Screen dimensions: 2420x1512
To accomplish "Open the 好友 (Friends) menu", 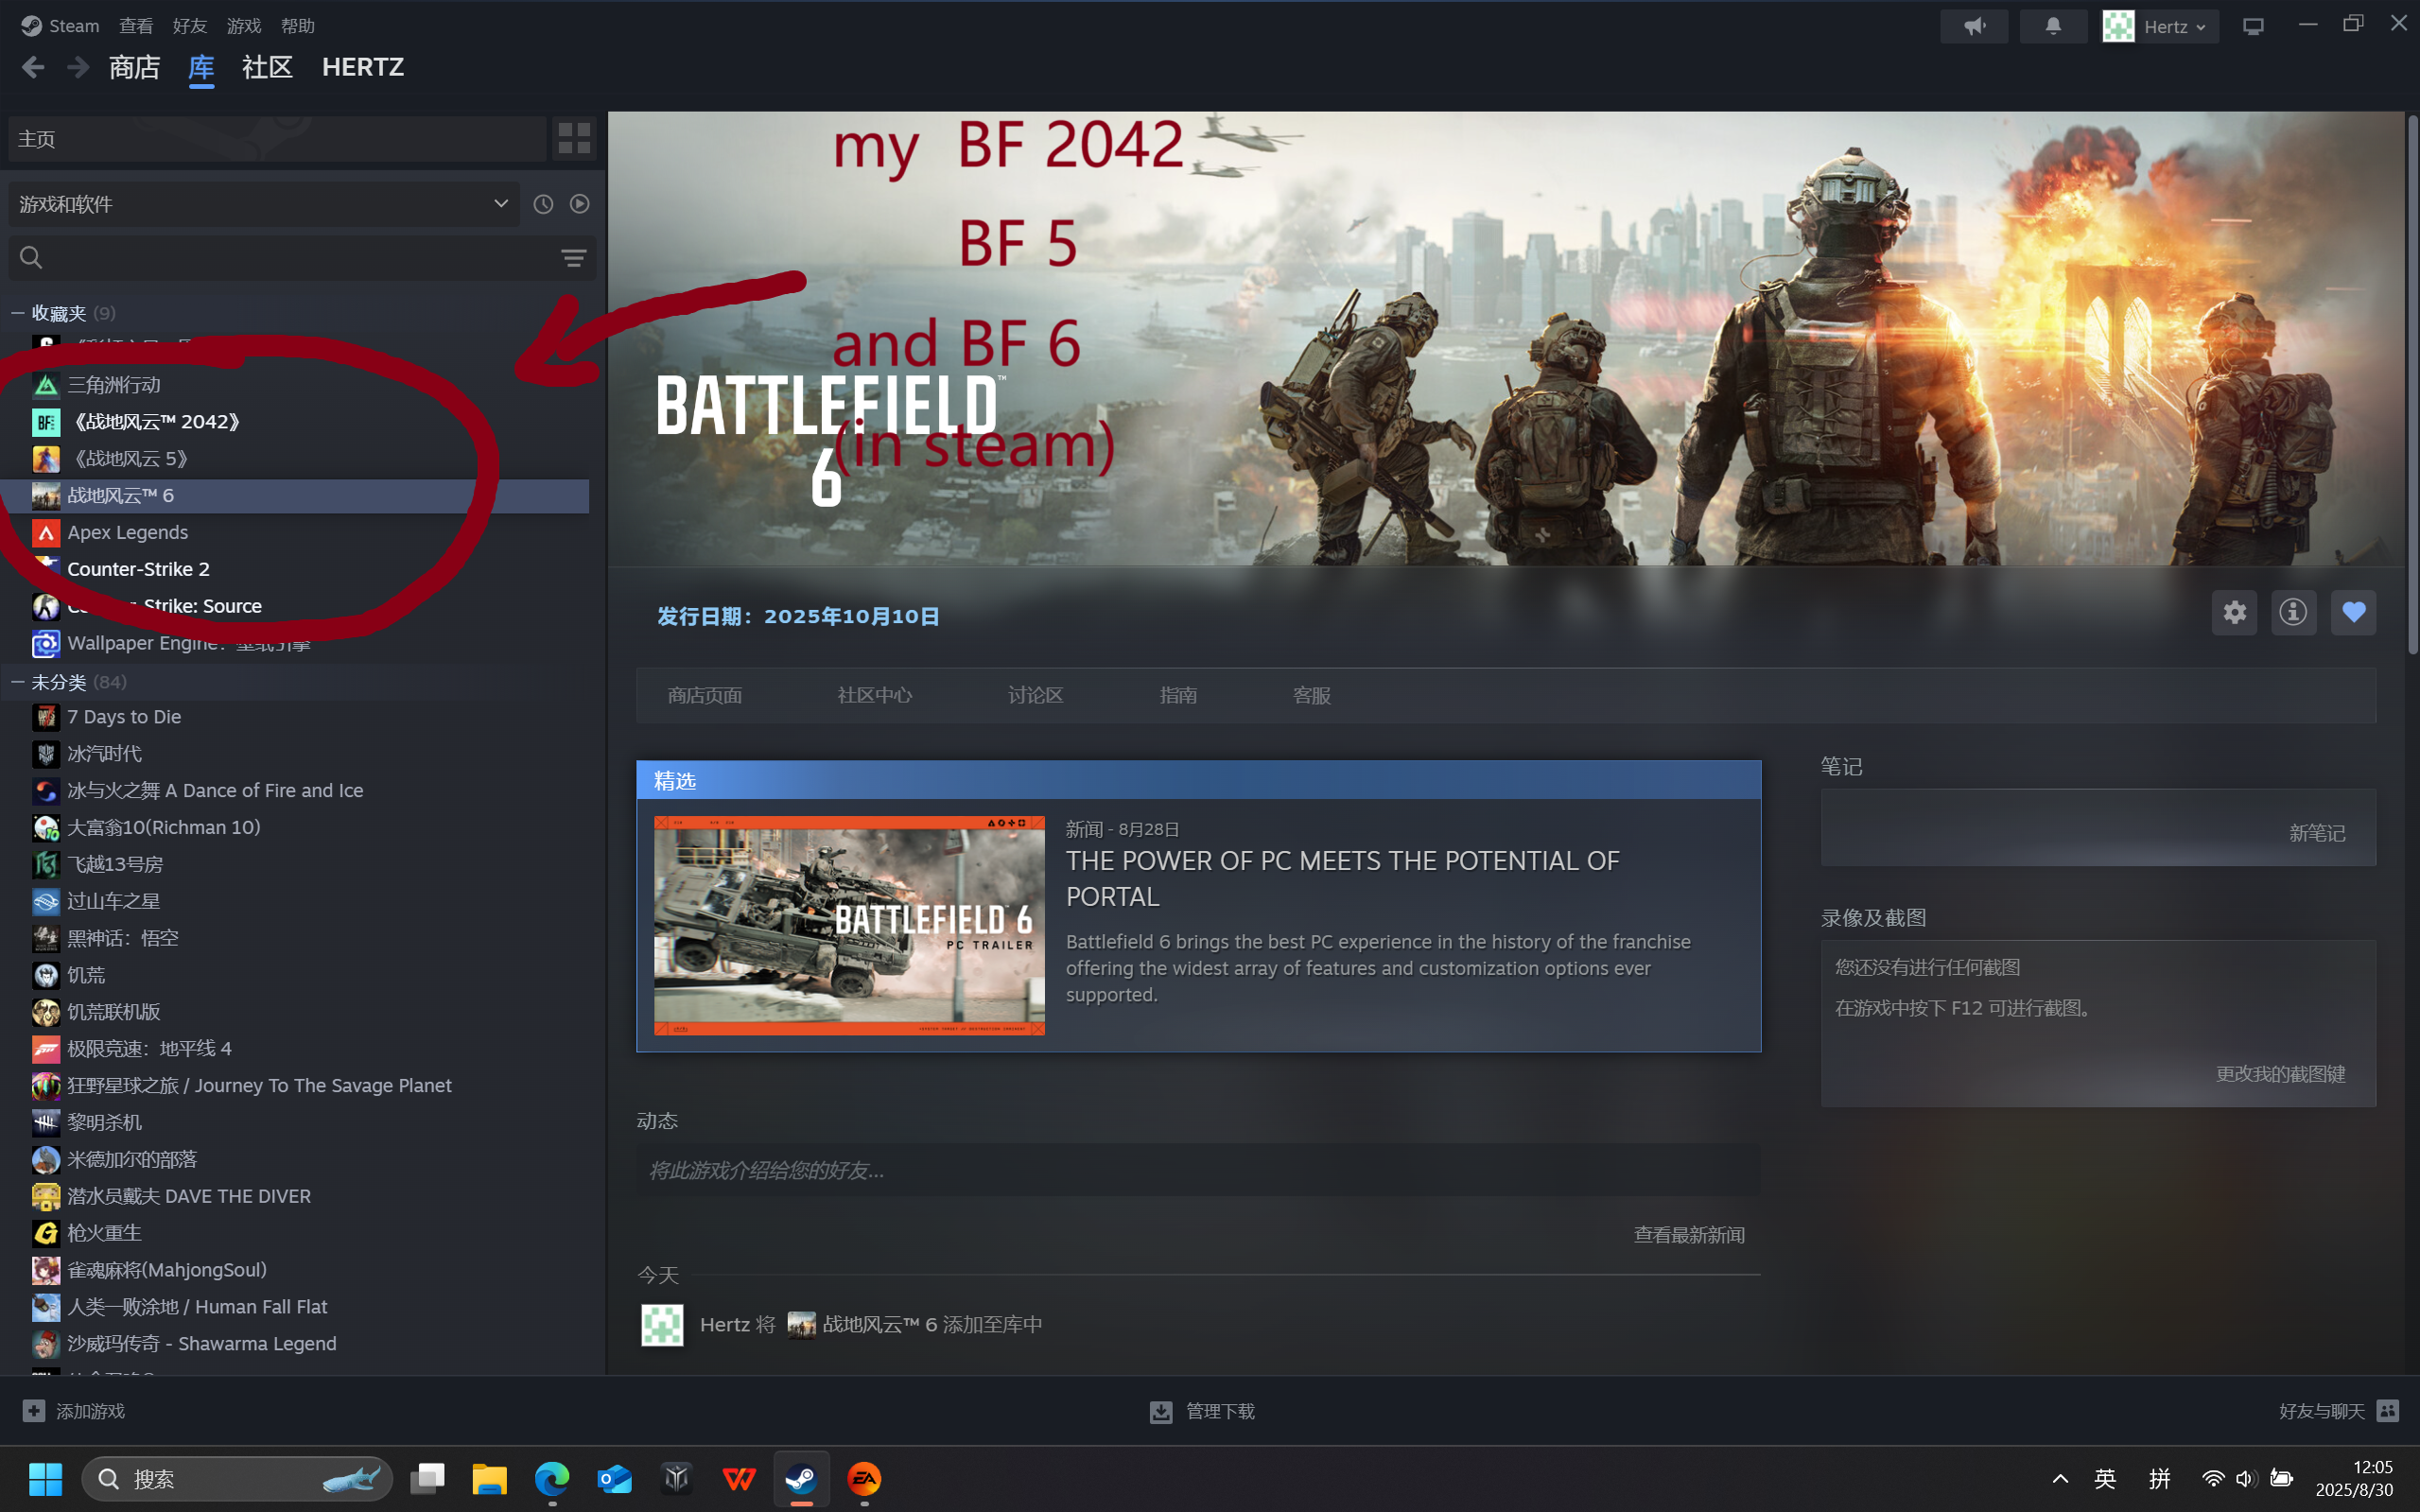I will point(189,26).
